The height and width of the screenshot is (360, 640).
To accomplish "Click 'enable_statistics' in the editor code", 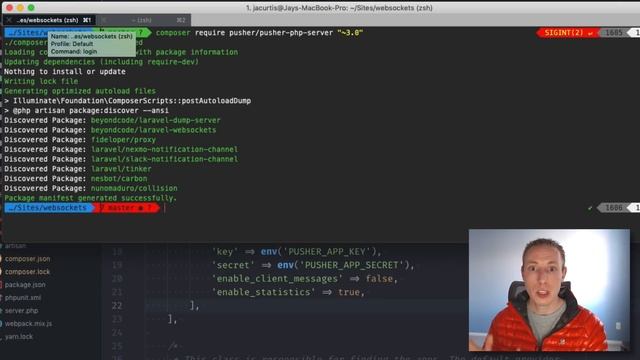I will click(x=263, y=292).
